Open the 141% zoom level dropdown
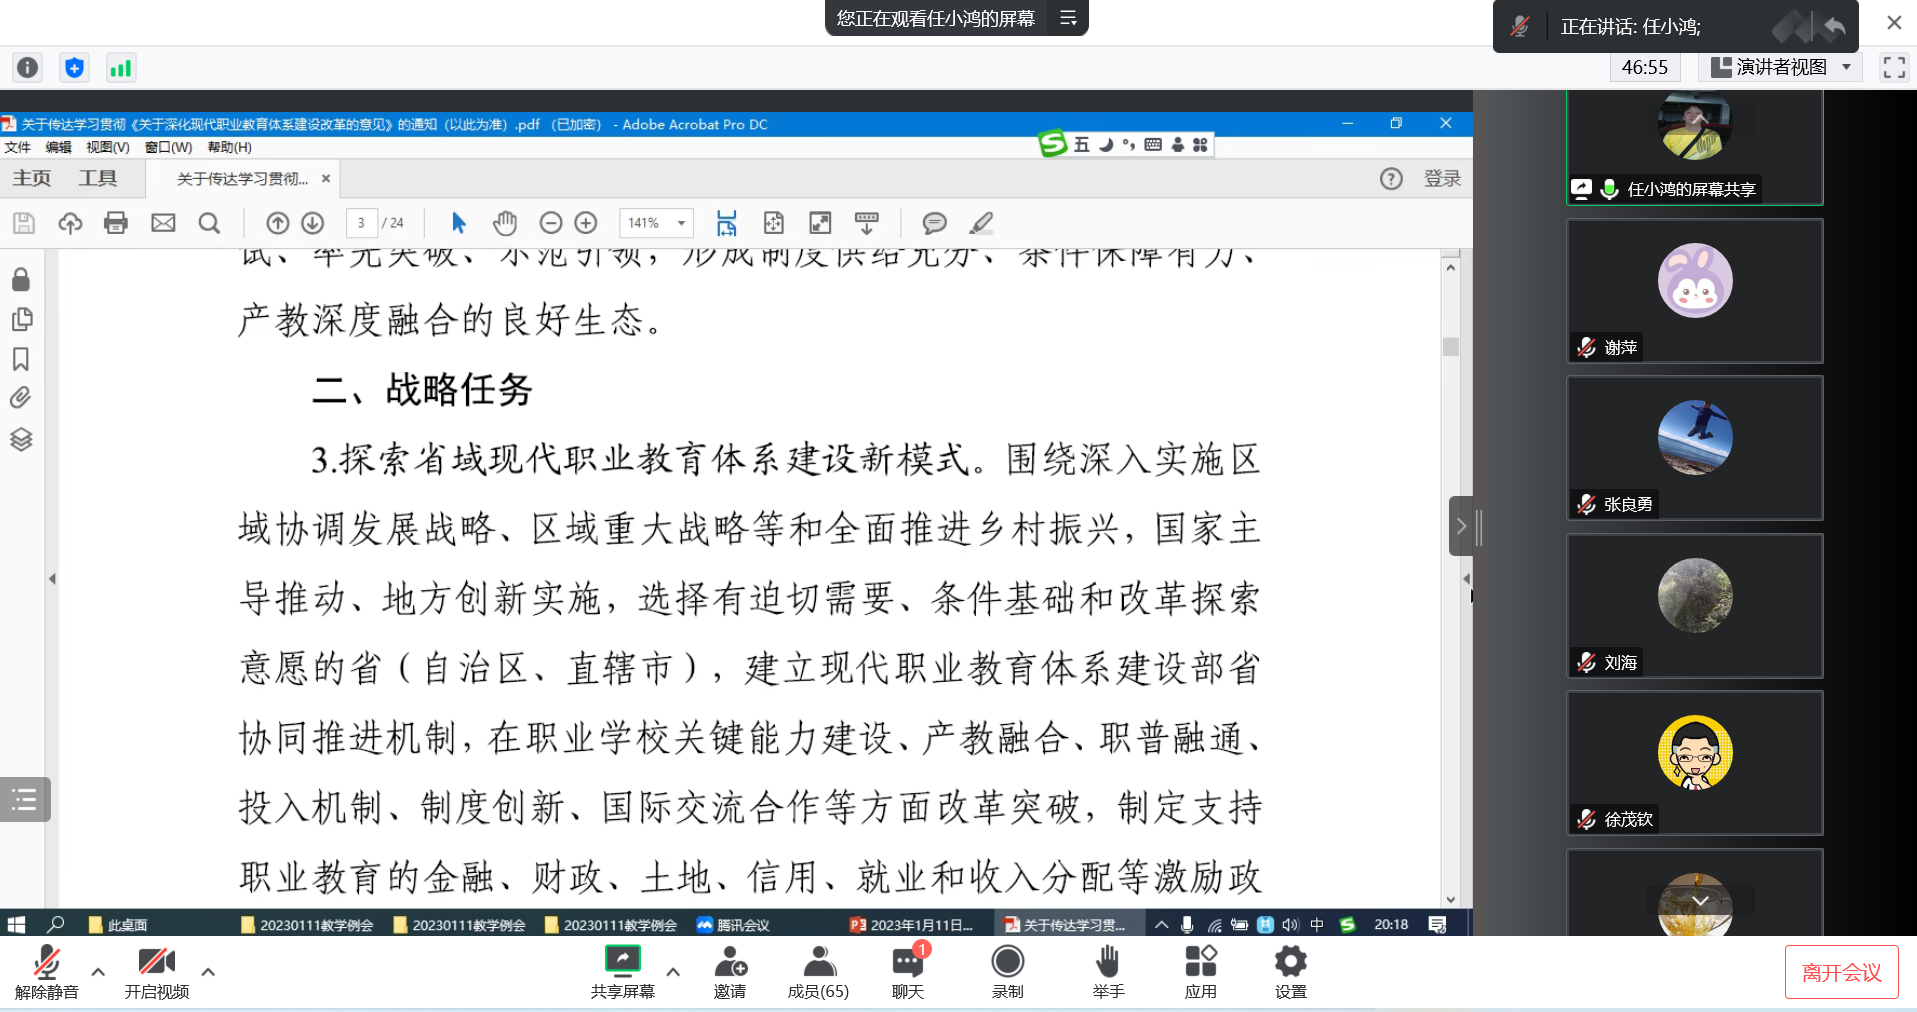Screen dimensions: 1917x1012 [x=681, y=223]
